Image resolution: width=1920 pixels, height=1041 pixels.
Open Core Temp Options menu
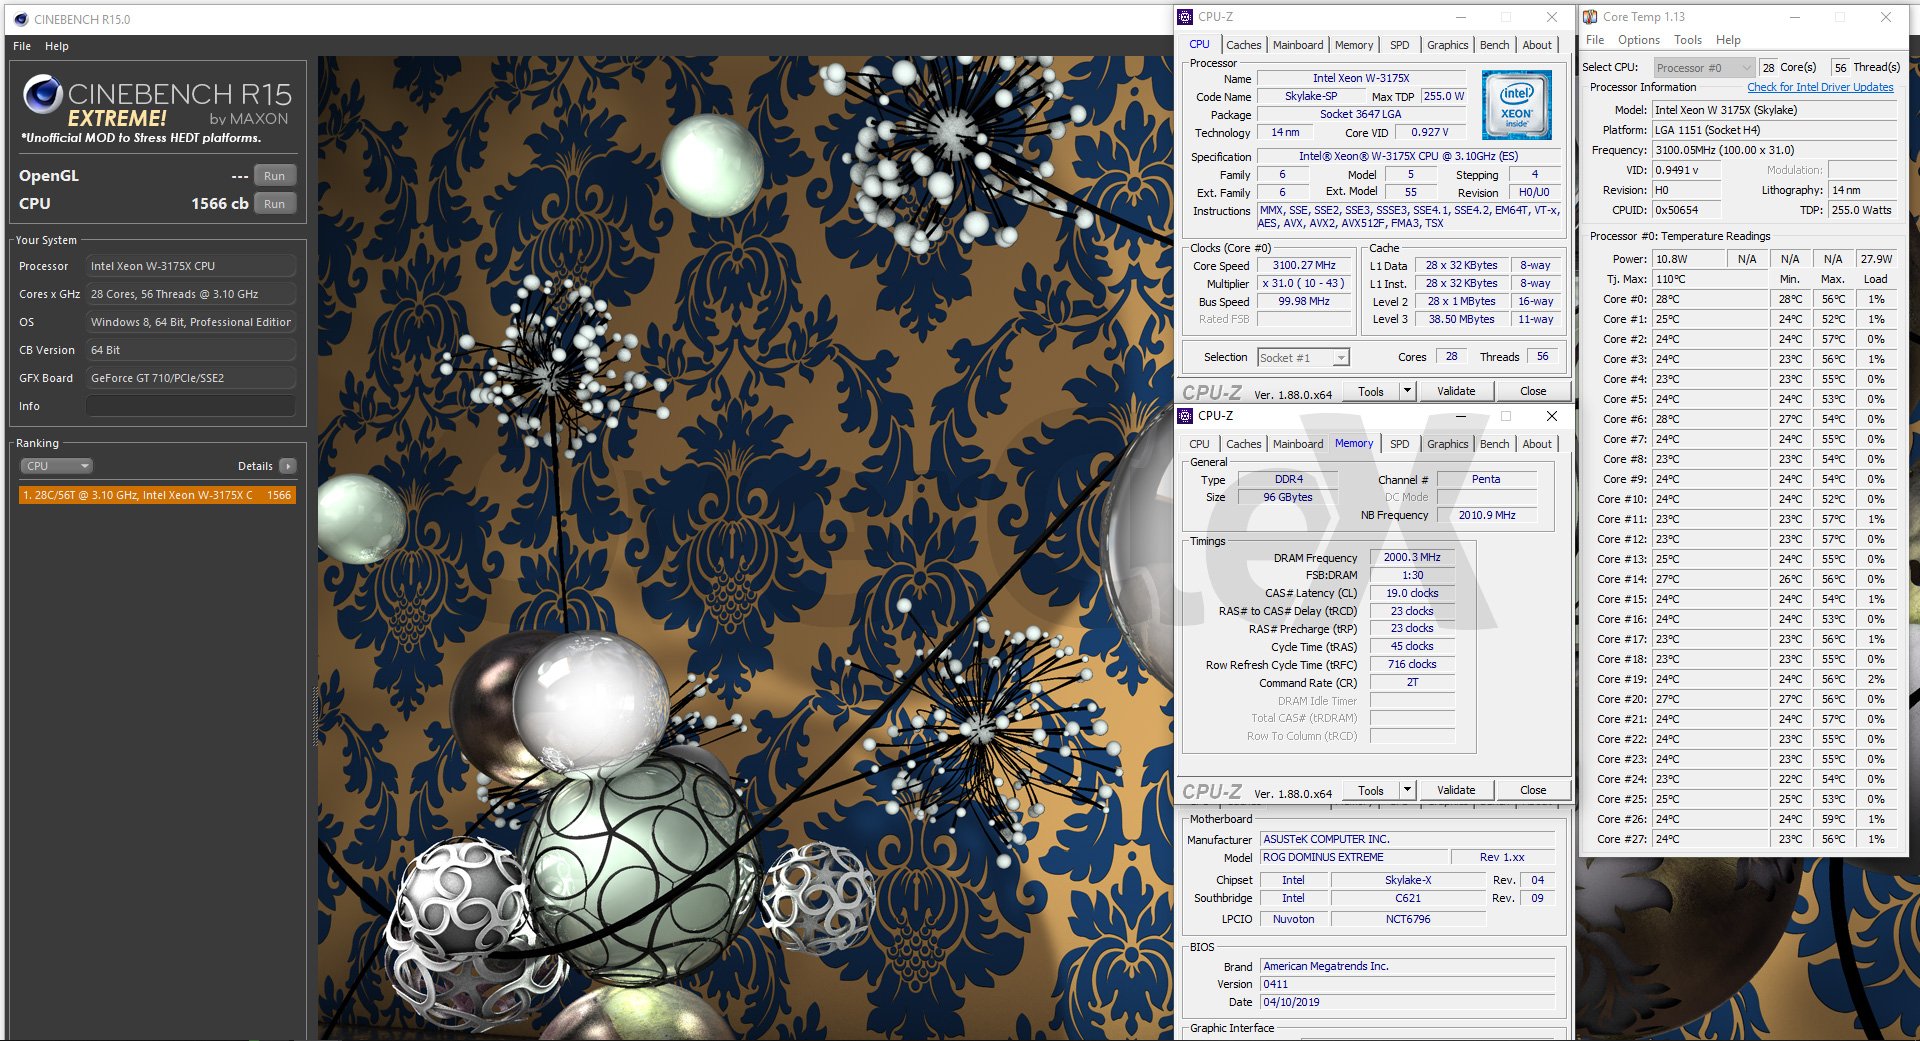(x=1639, y=40)
